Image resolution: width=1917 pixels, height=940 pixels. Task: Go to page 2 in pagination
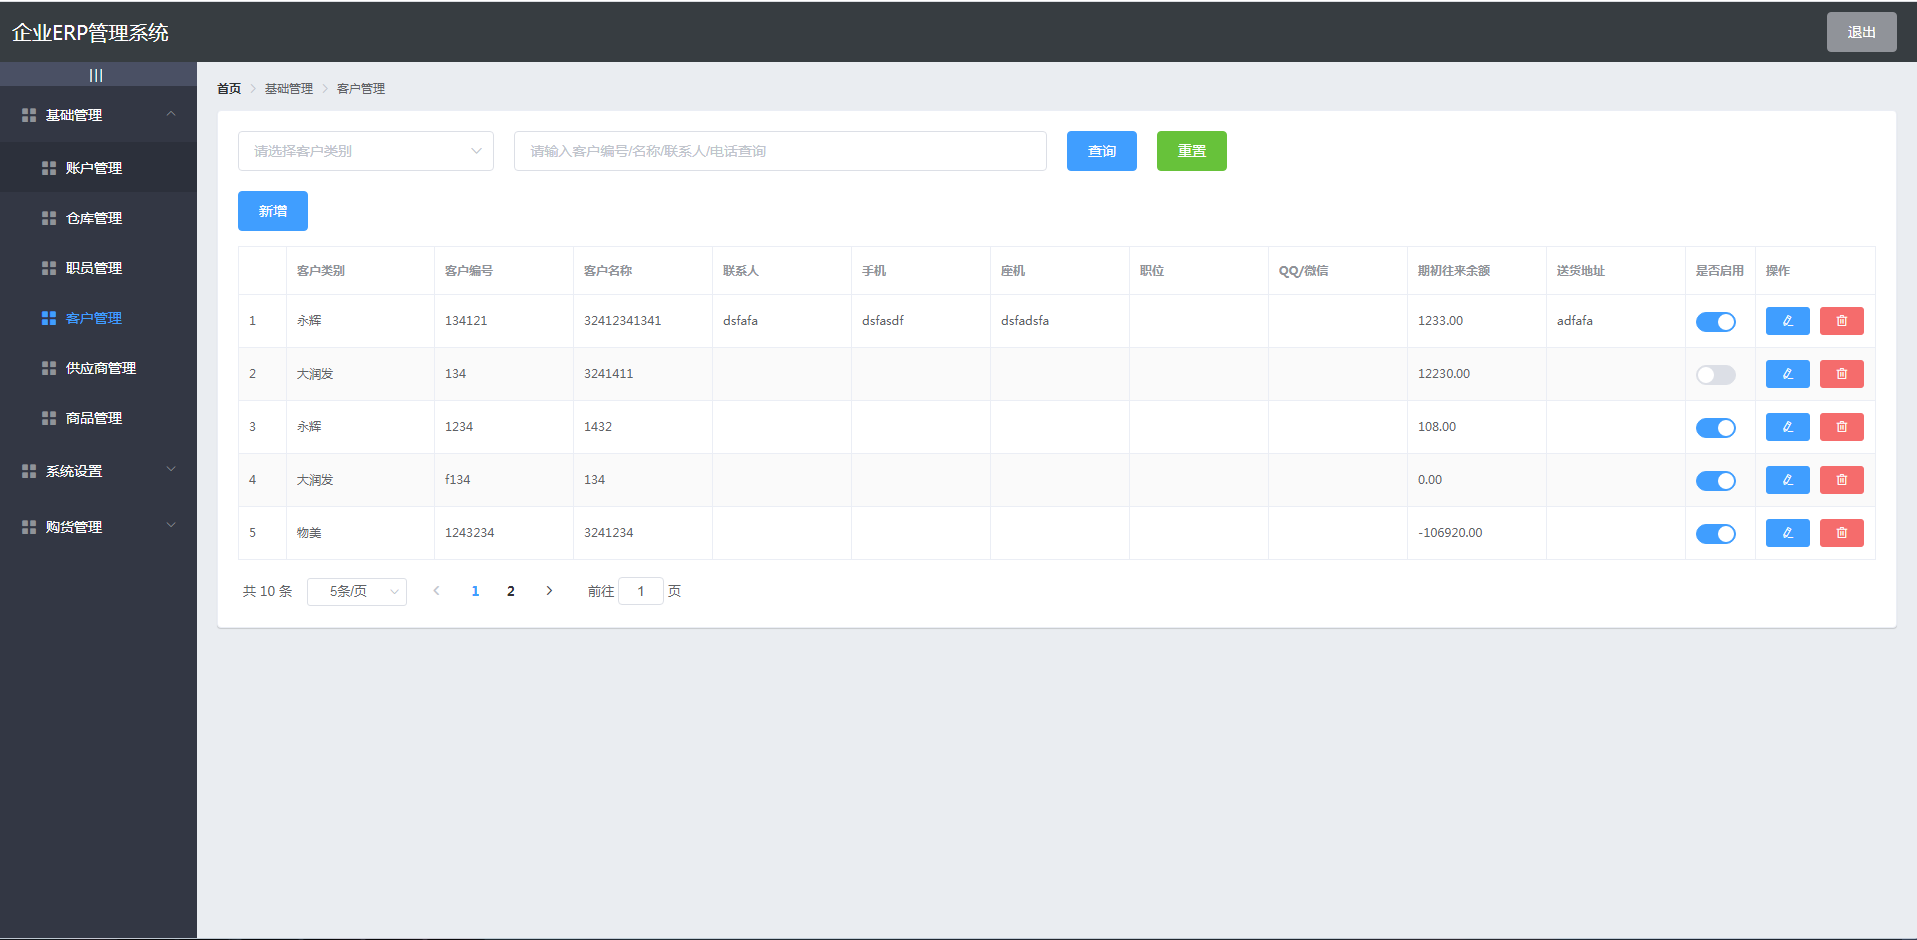pos(511,591)
